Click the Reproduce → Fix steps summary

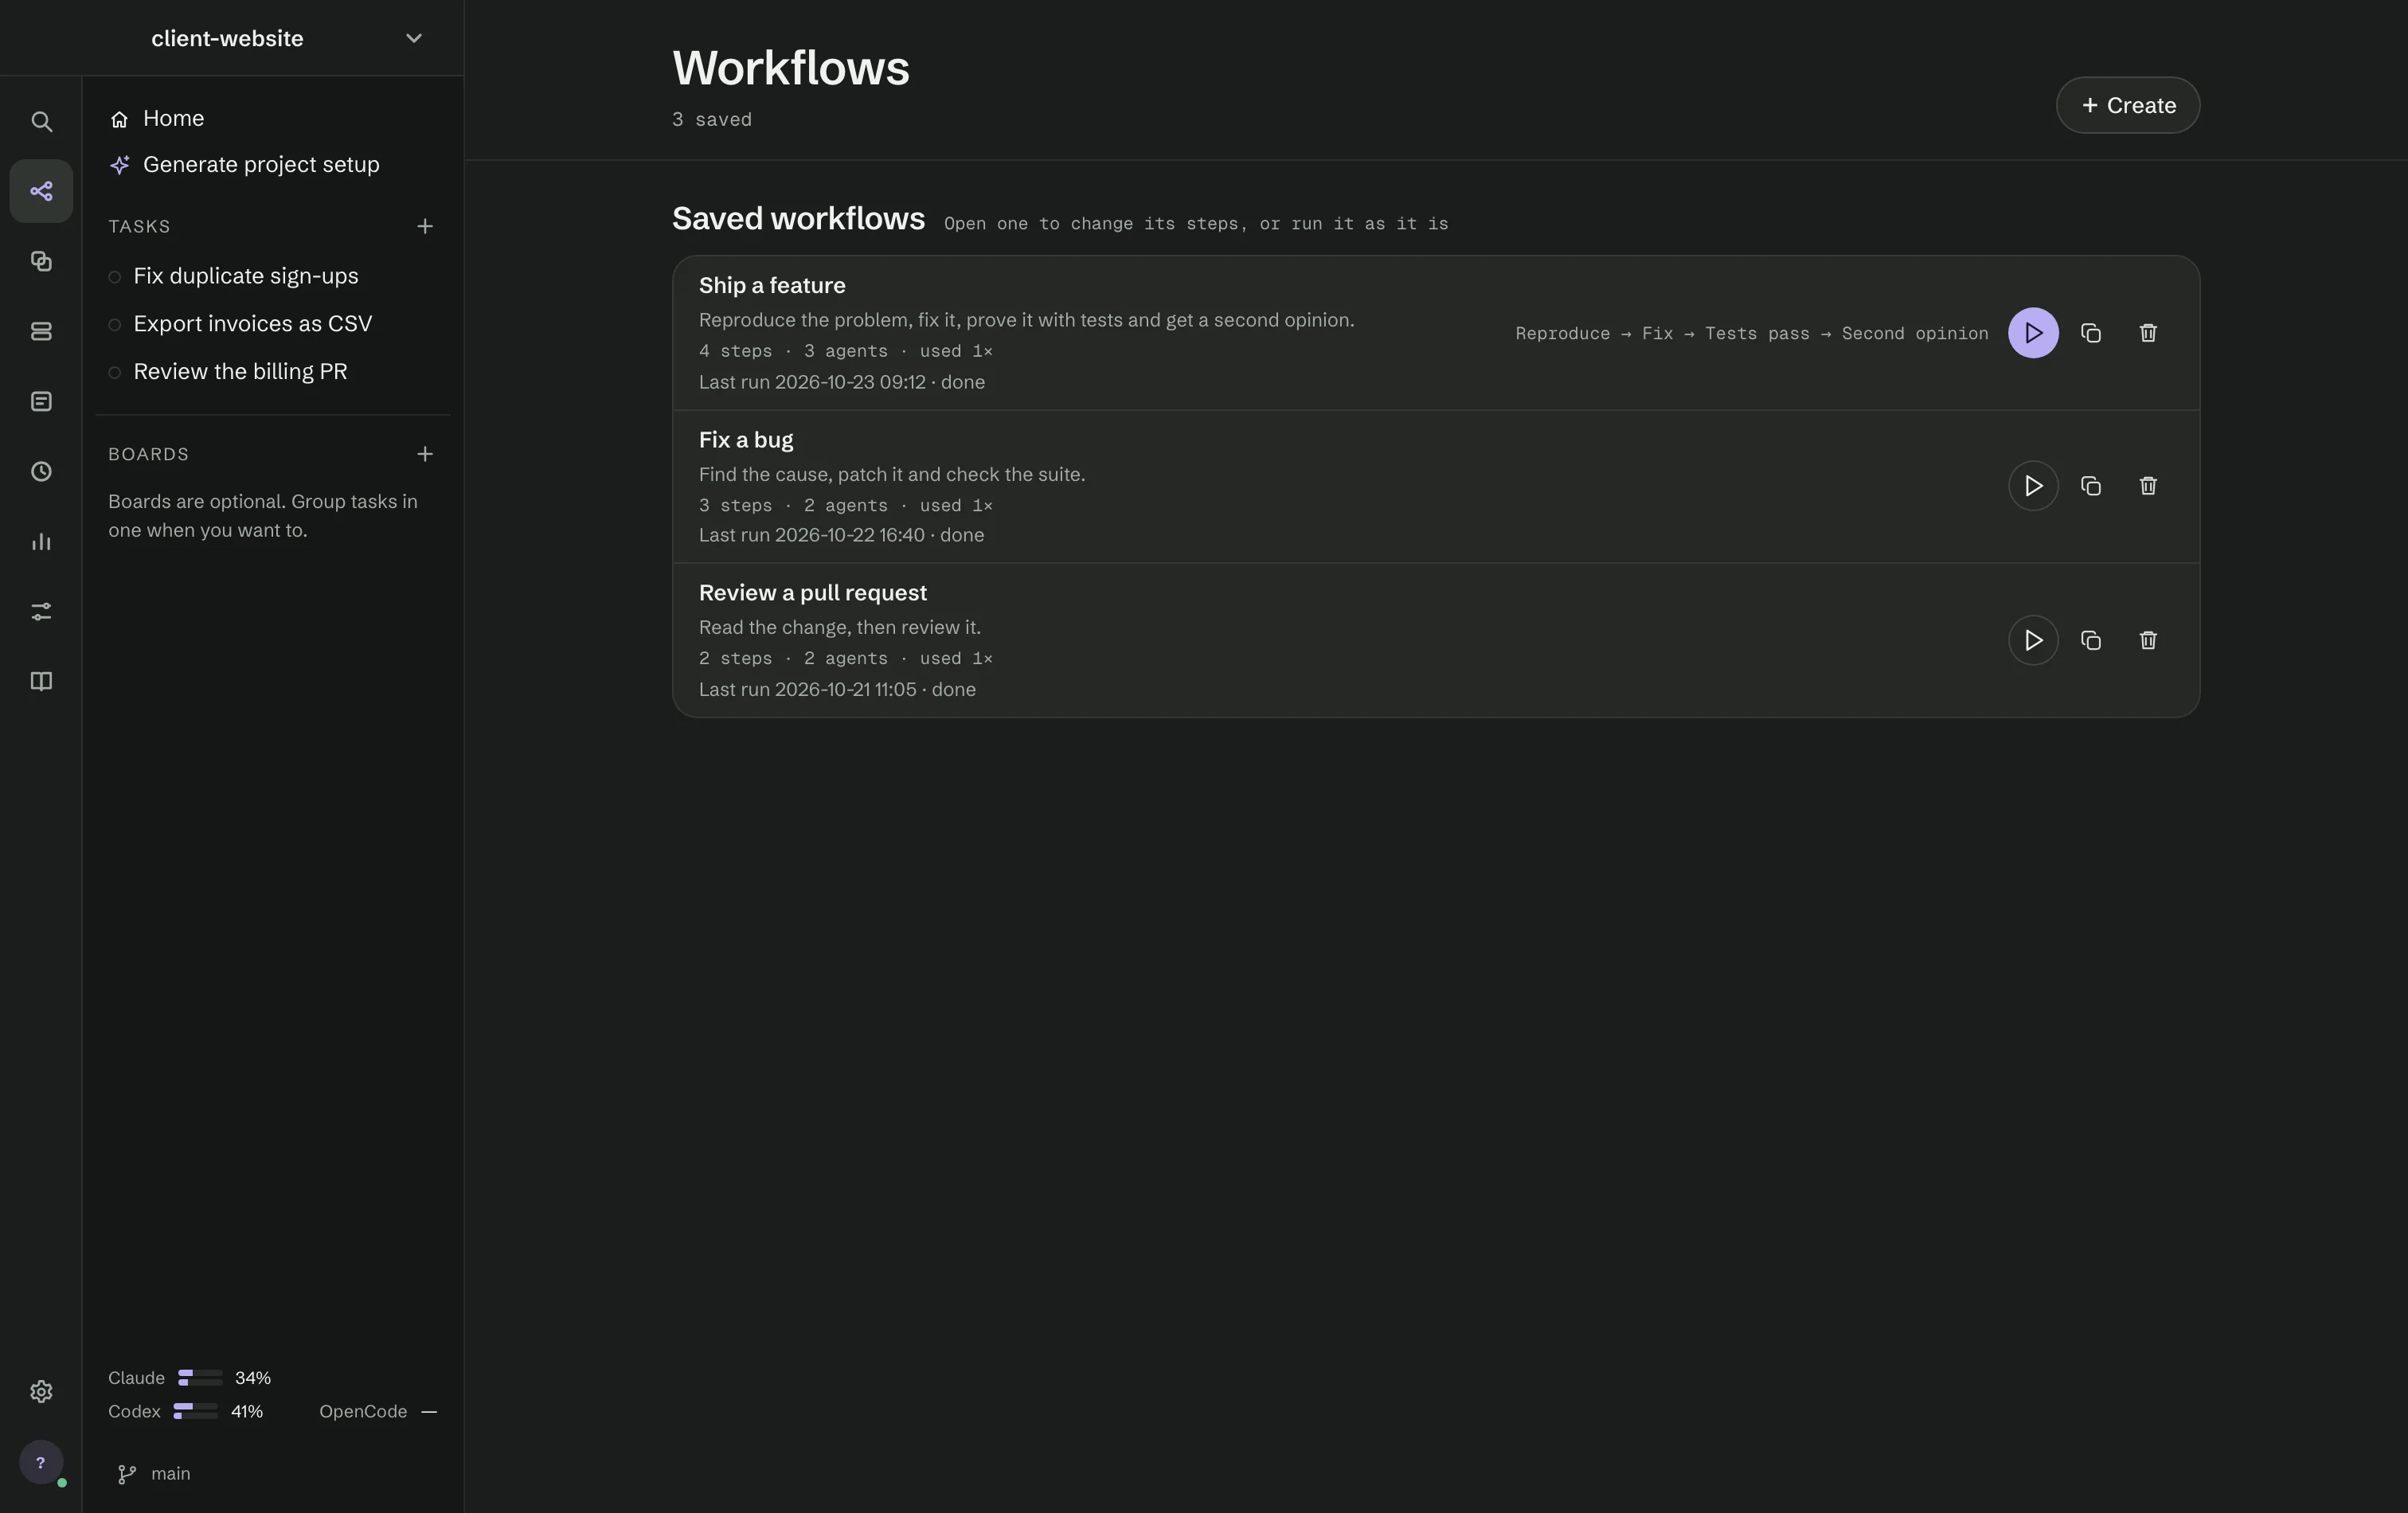1752,334
